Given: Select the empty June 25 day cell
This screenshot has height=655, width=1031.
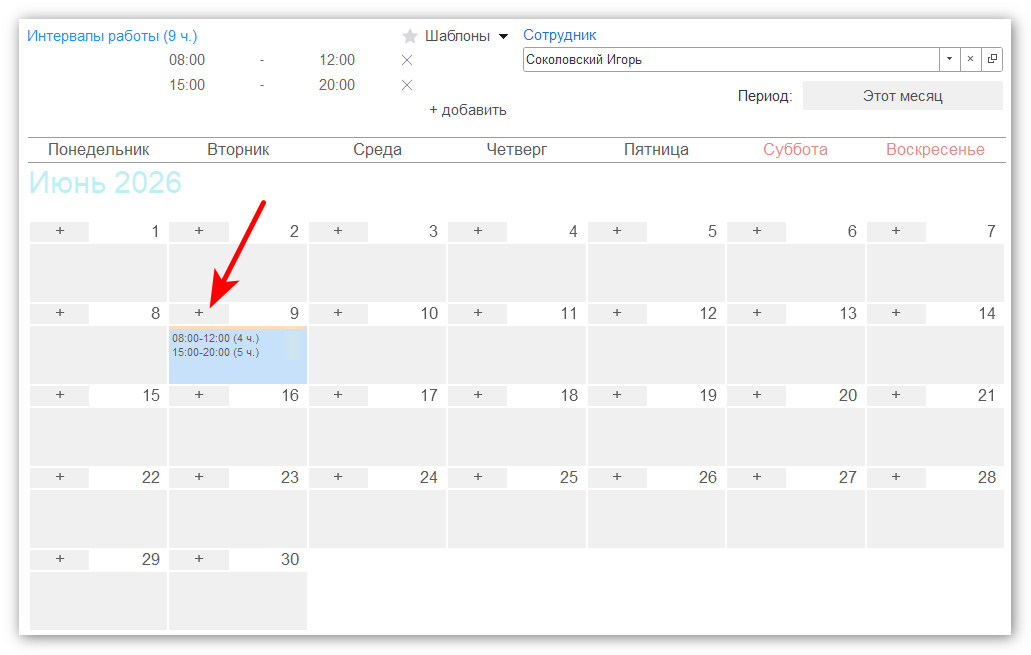Looking at the screenshot, I should (x=517, y=519).
